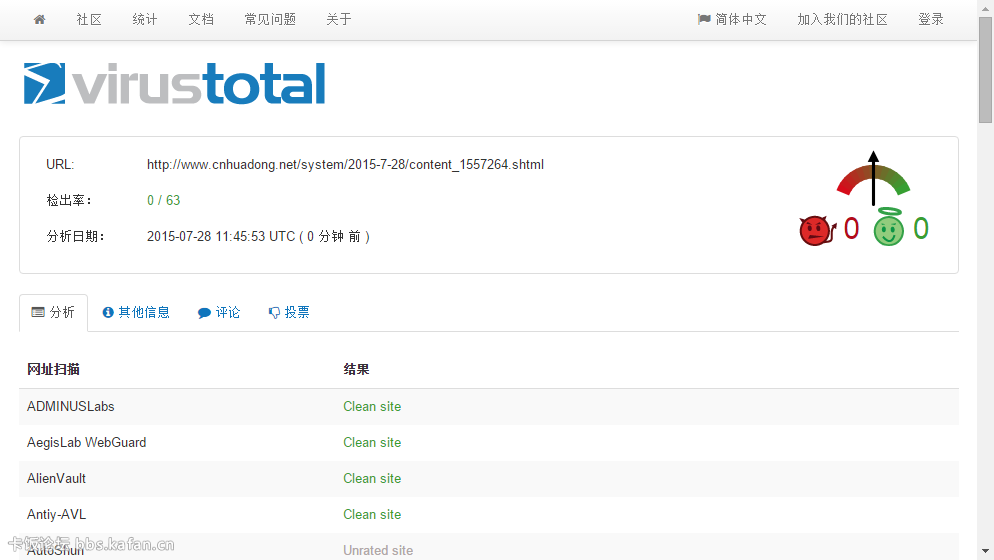
Task: Click the detection ratio 0 / 63
Action: click(x=164, y=200)
